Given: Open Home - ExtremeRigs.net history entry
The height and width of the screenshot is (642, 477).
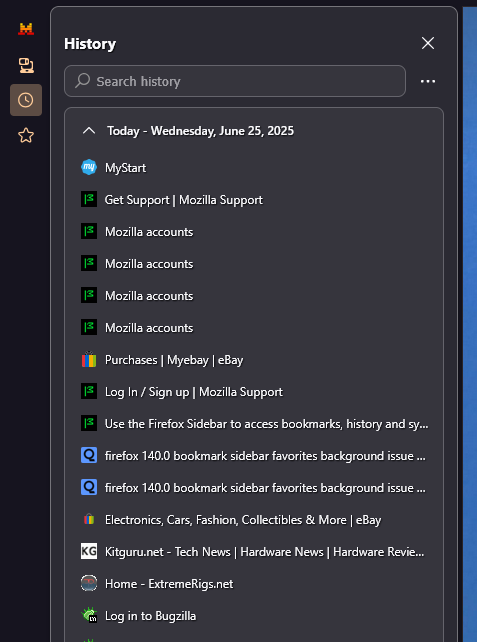Looking at the screenshot, I should pyautogui.click(x=254, y=584).
